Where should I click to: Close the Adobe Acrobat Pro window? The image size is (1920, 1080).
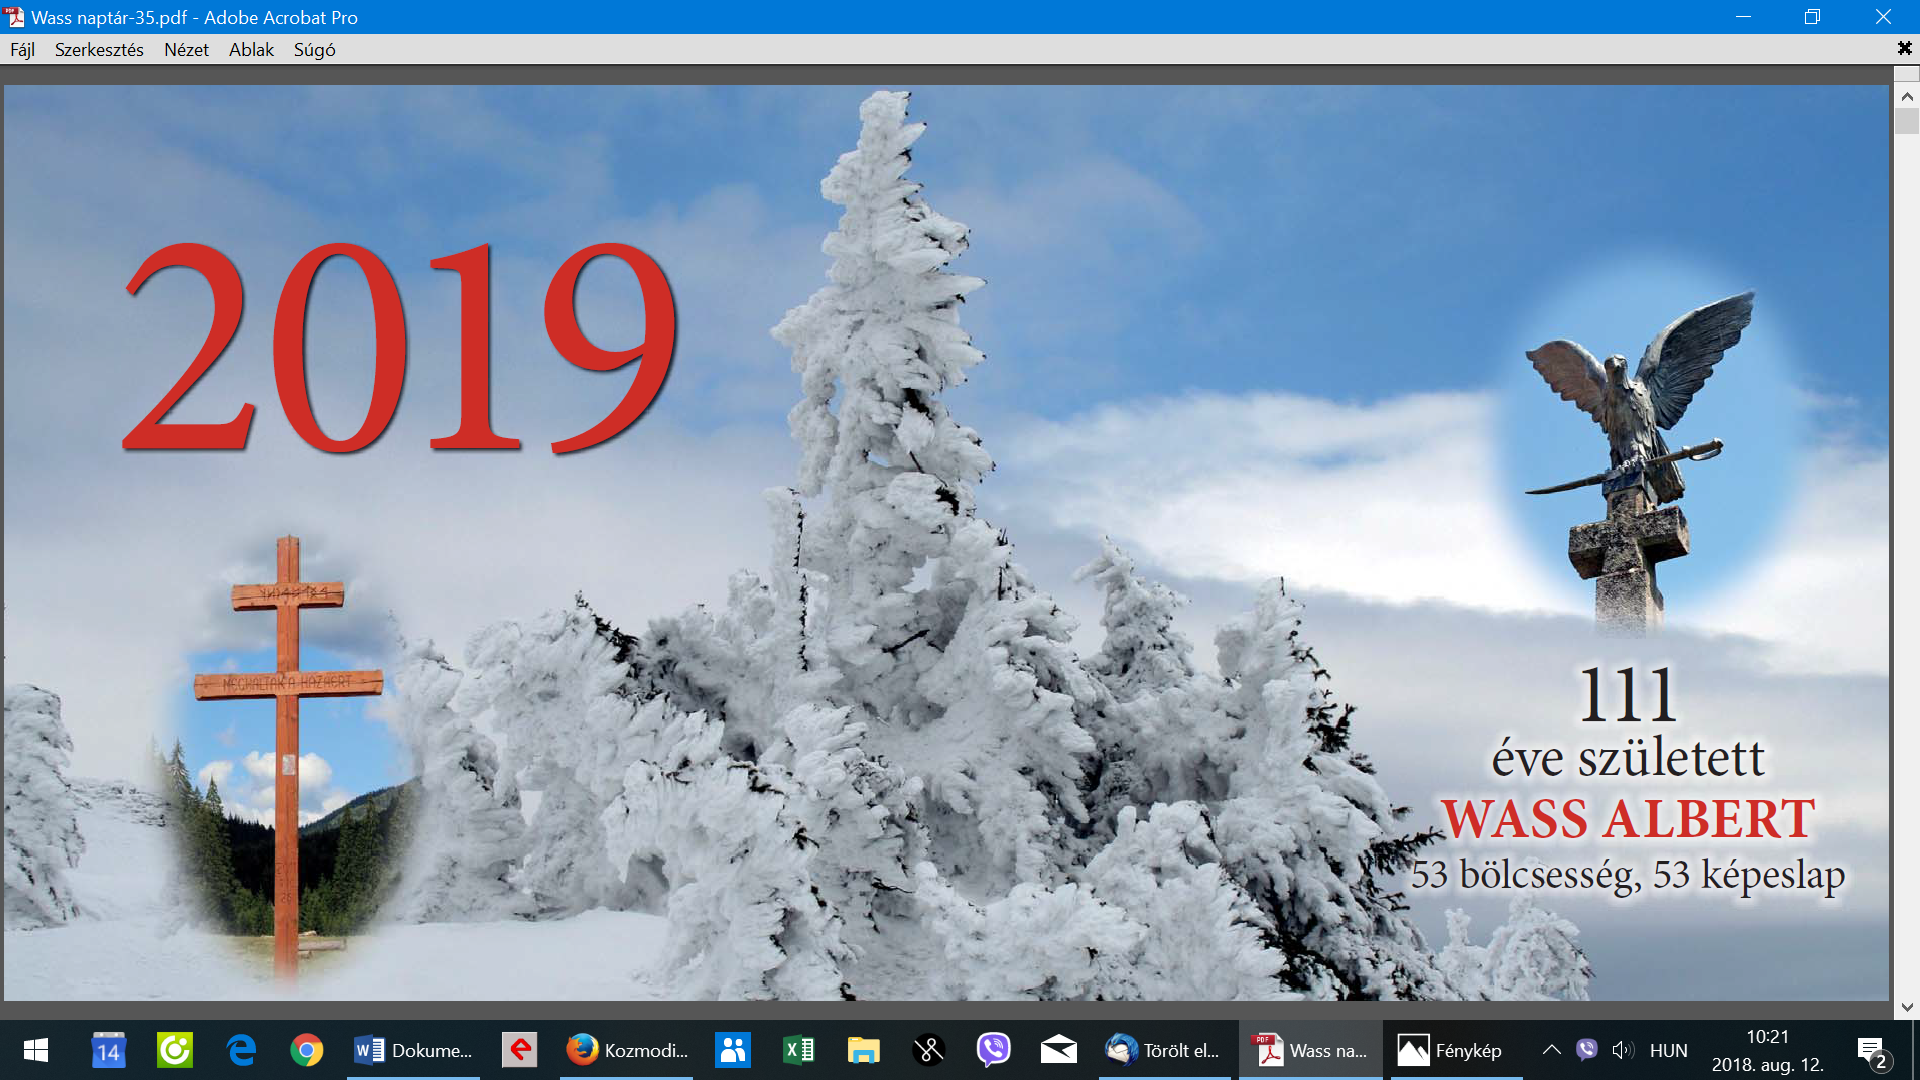(x=1883, y=17)
